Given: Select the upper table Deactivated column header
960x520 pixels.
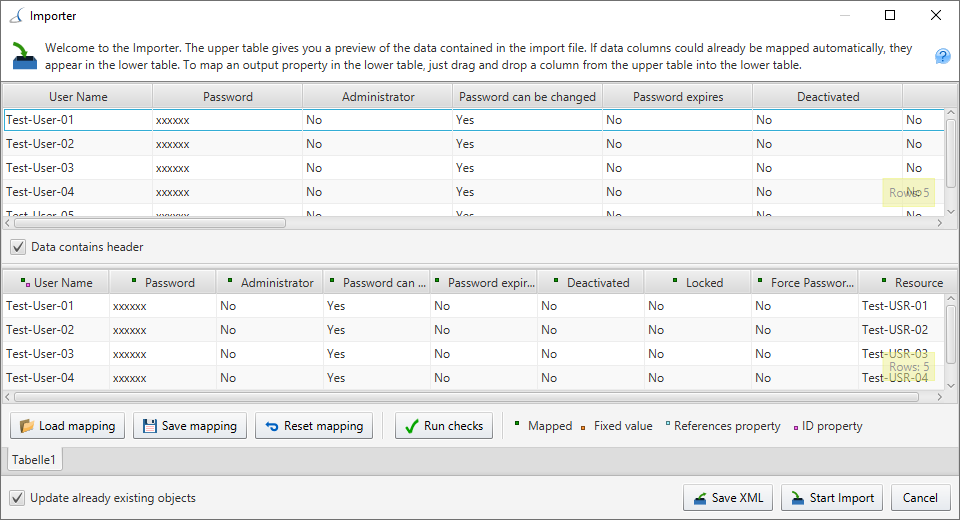Looking at the screenshot, I should coord(828,97).
